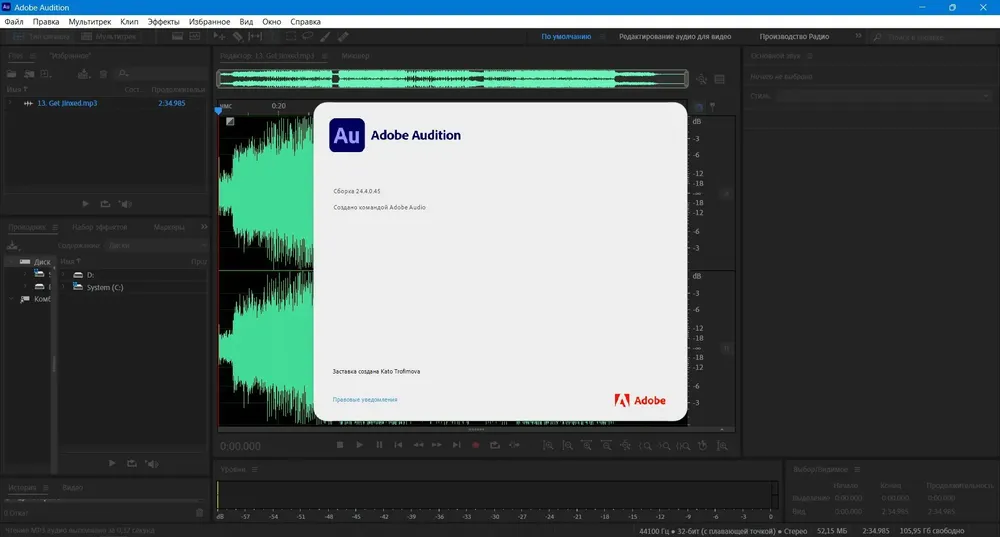1000x537 pixels.
Task: Select the Paintbrush selection tool
Action: pyautogui.click(x=325, y=37)
